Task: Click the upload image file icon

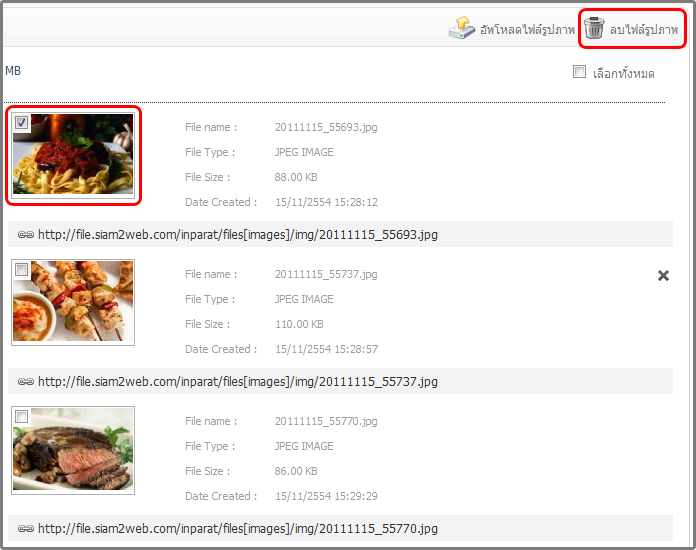Action: pyautogui.click(x=462, y=28)
